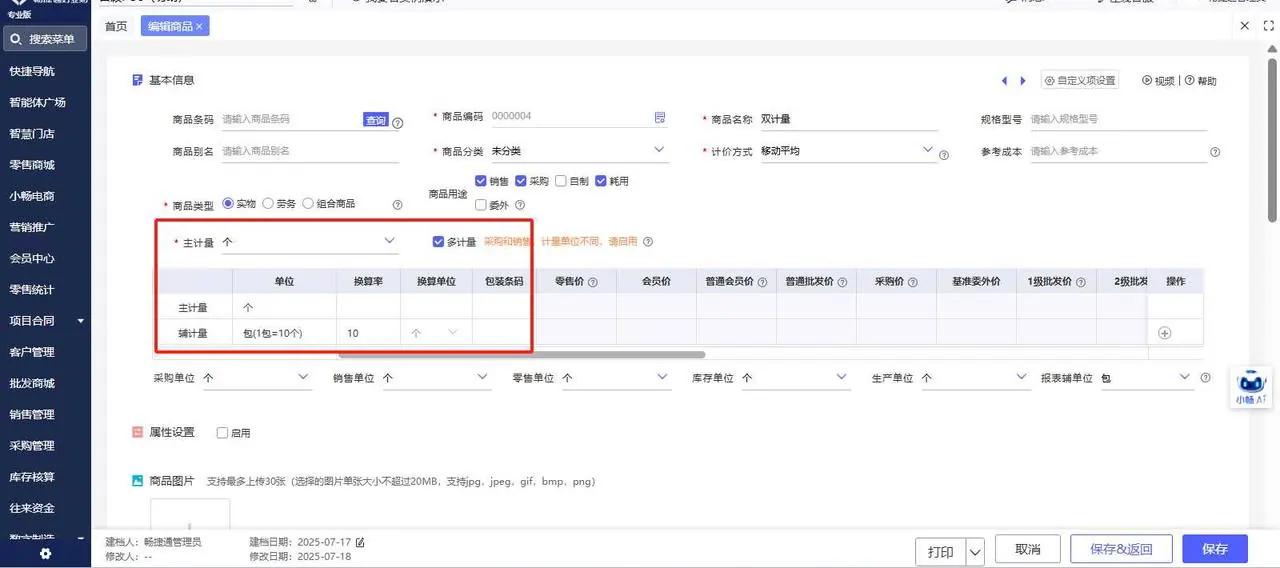Click the 查询 barcode button
The image size is (1280, 568).
tap(375, 120)
